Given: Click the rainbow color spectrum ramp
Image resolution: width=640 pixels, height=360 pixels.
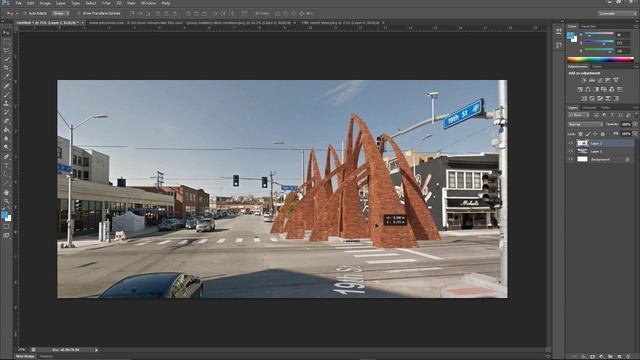Looking at the screenshot, I should [600, 60].
